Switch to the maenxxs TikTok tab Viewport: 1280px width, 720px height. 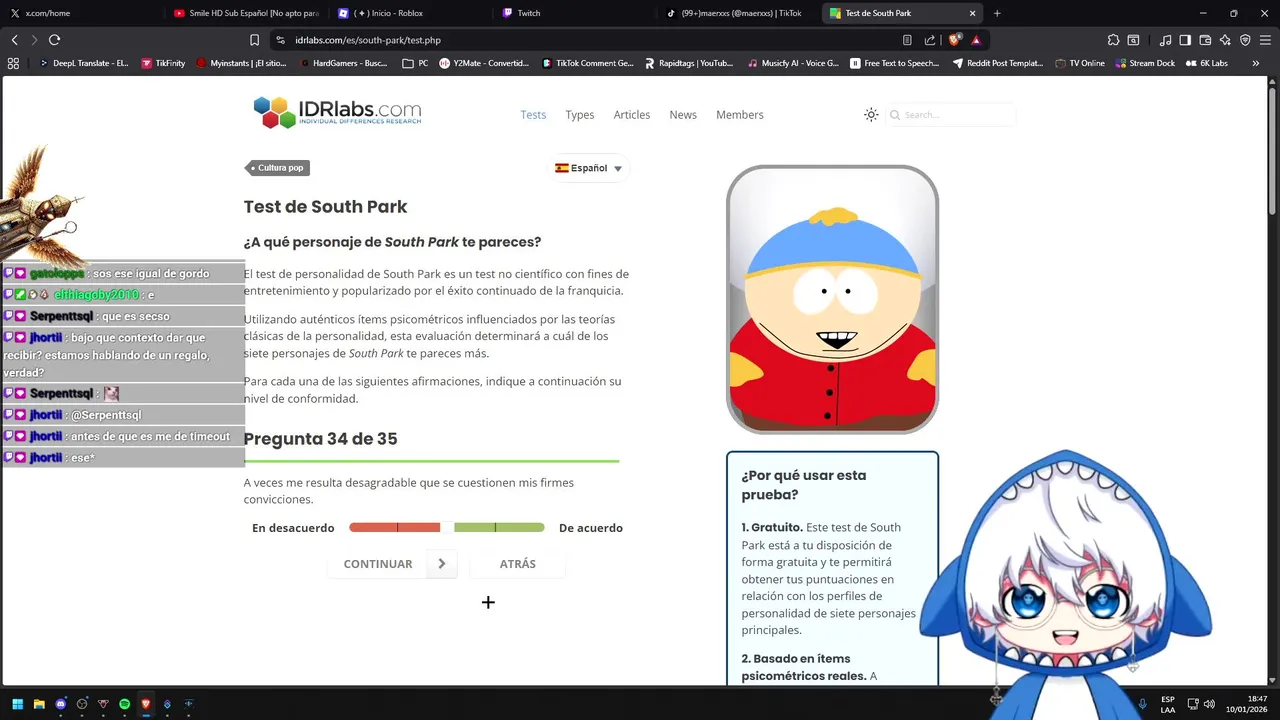pos(738,13)
